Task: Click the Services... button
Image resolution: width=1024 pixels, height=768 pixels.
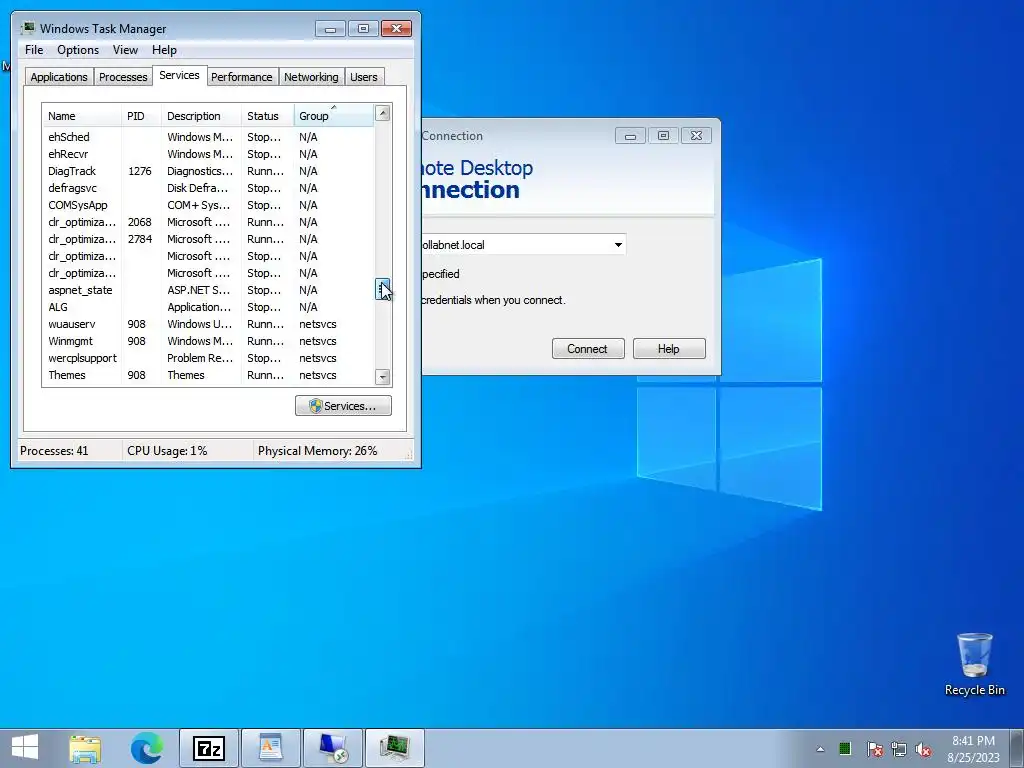Action: [x=343, y=406]
